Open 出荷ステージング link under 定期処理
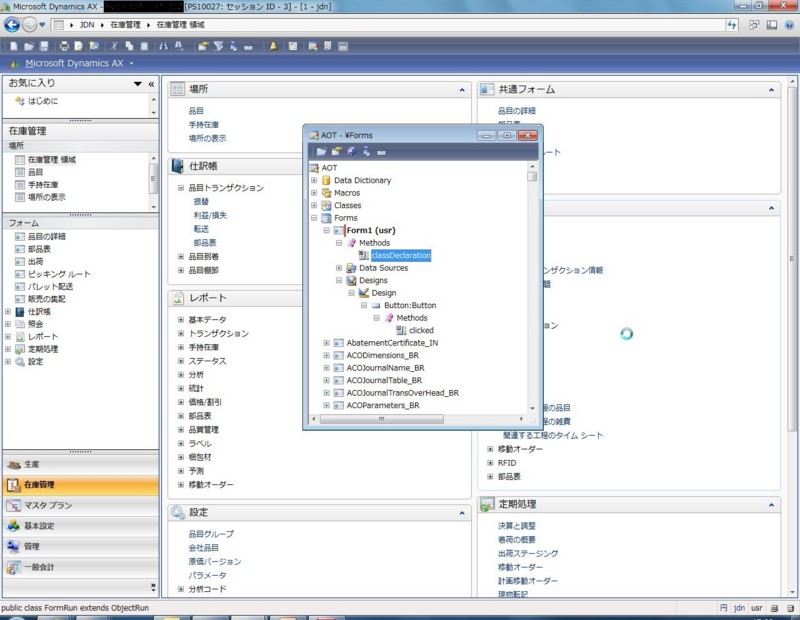This screenshot has width=800, height=620. [528, 553]
